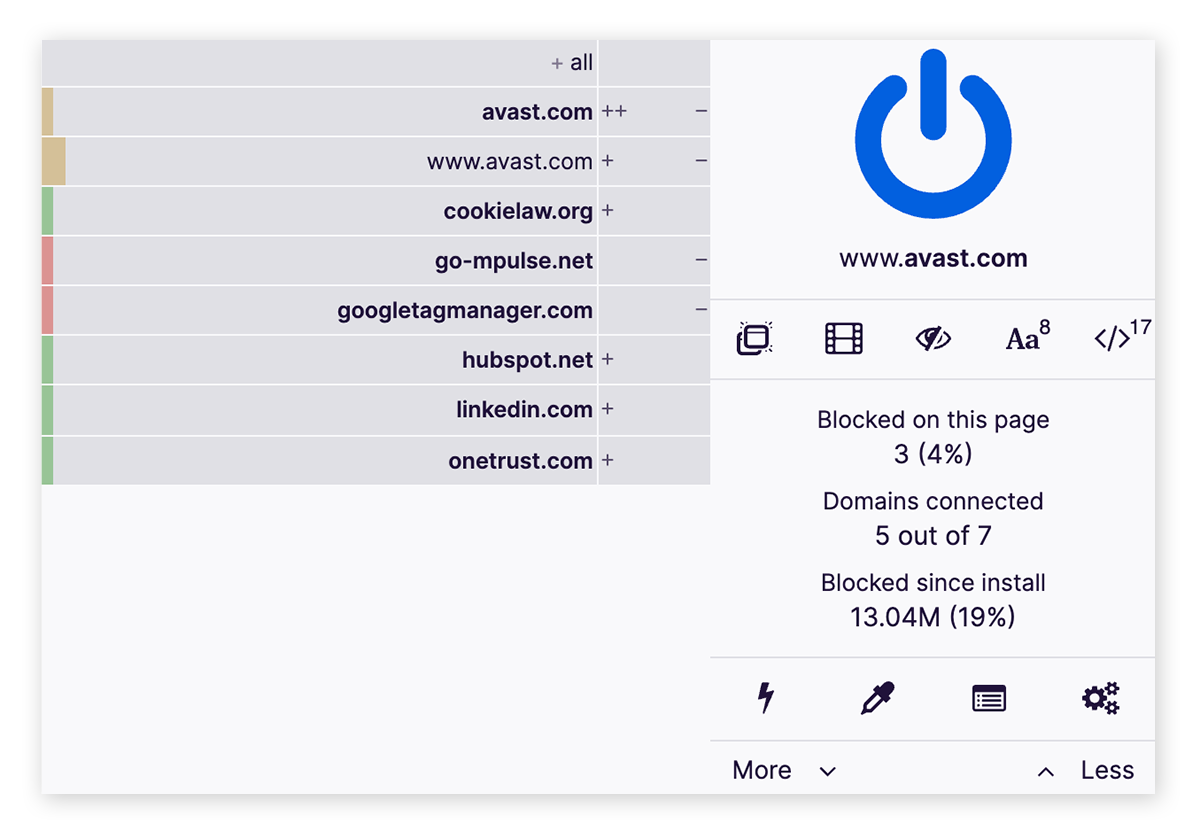Image resolution: width=1200 pixels, height=839 pixels.
Task: Disable cosmetic filtering with the eye icon
Action: 932,338
